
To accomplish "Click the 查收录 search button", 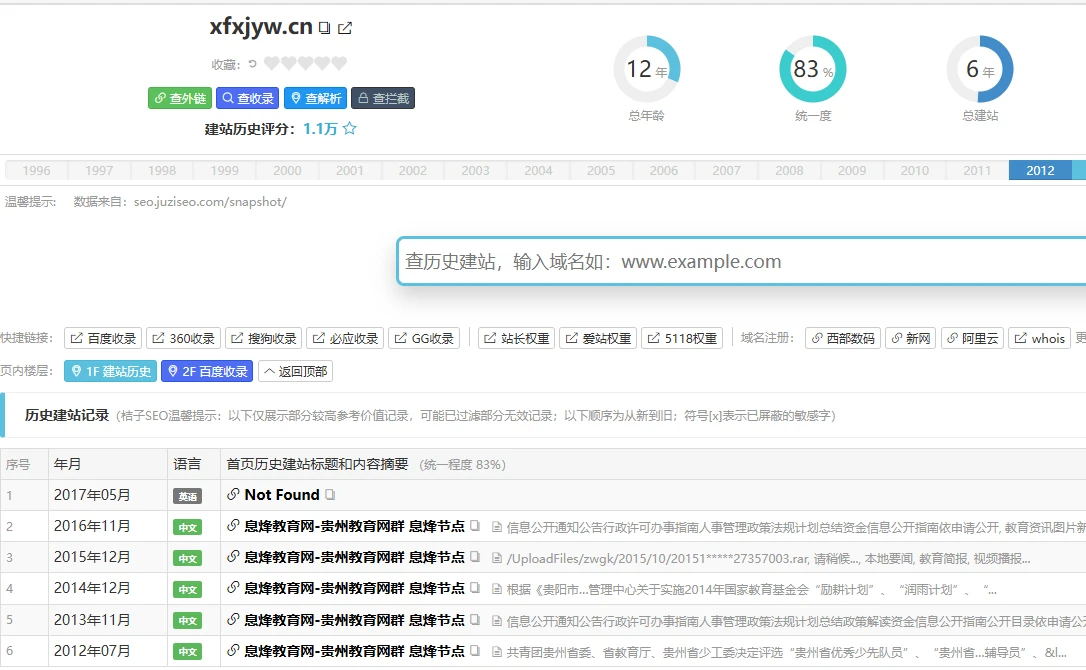I will (247, 98).
